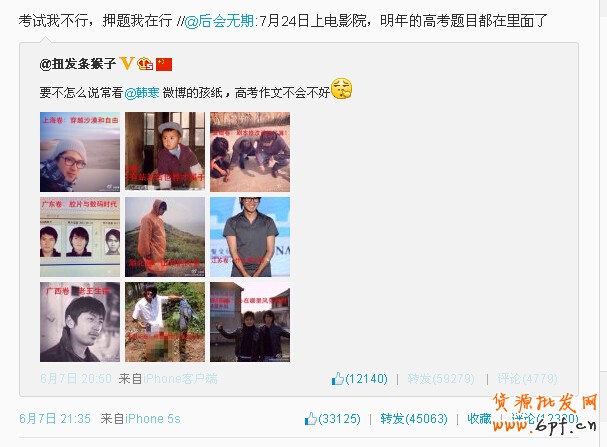
Task: Open the @后会无期 mention link
Action: [219, 21]
